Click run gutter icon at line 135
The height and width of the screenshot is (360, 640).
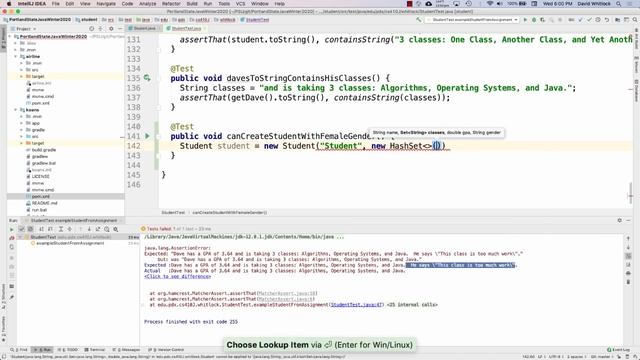tap(147, 78)
